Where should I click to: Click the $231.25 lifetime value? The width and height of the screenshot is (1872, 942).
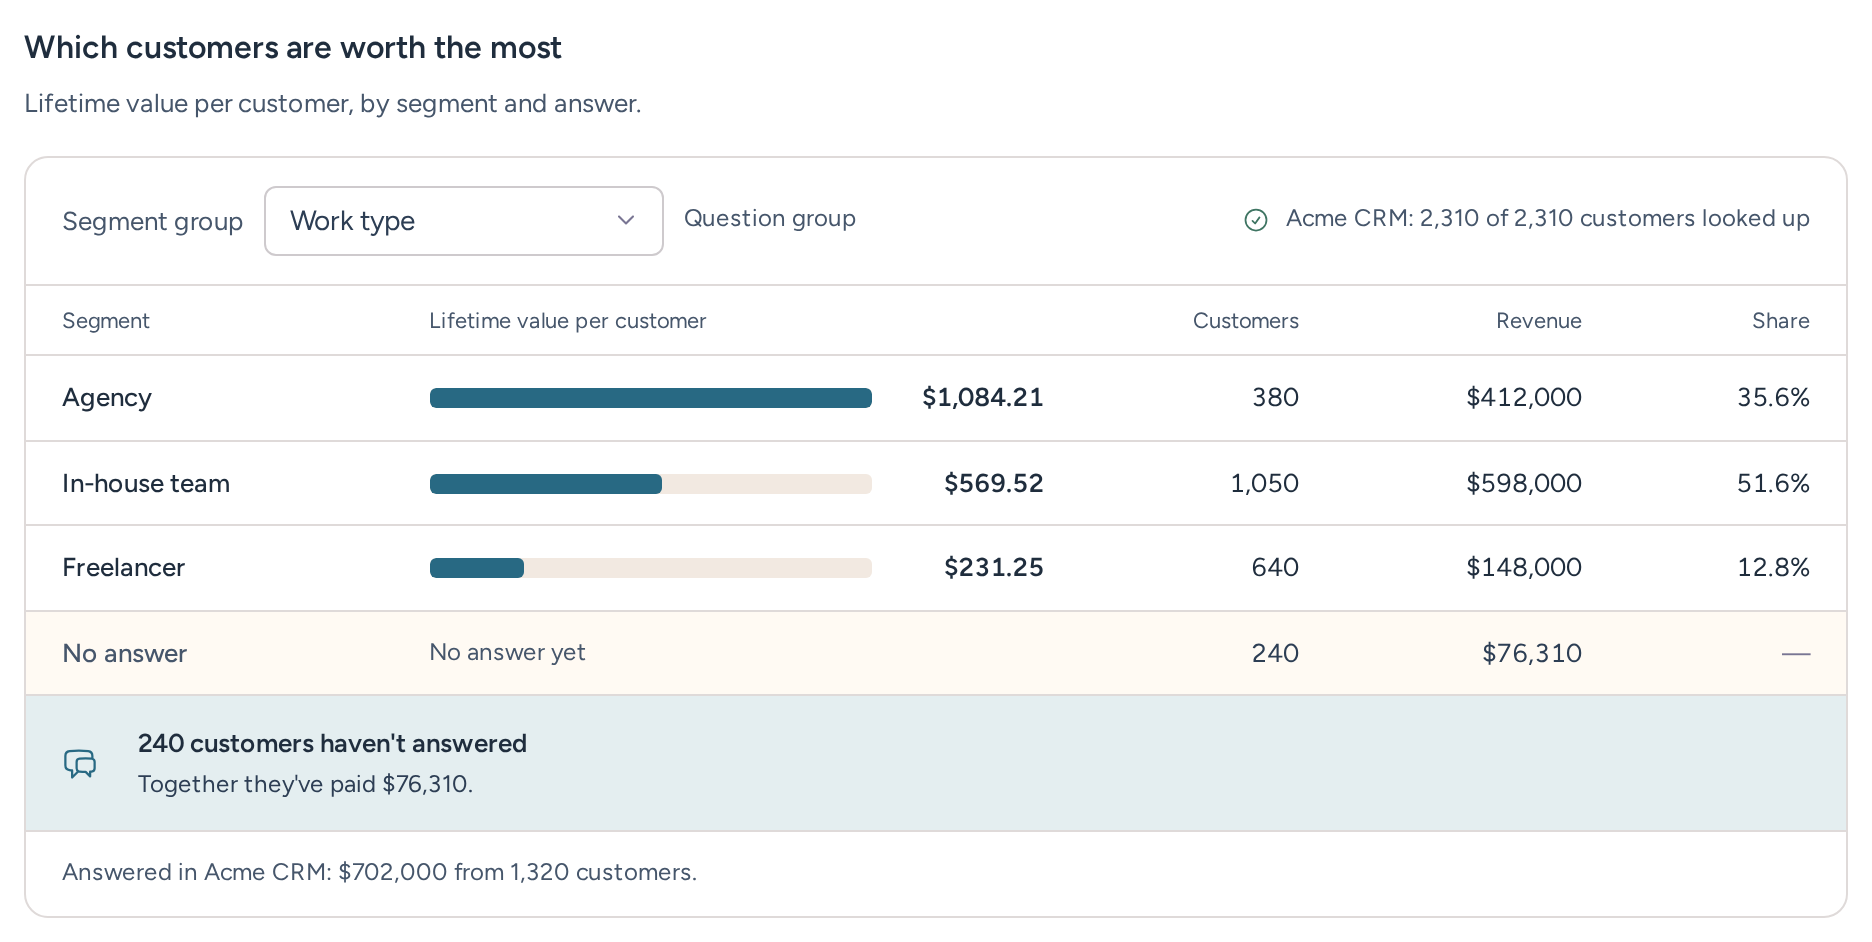994,567
